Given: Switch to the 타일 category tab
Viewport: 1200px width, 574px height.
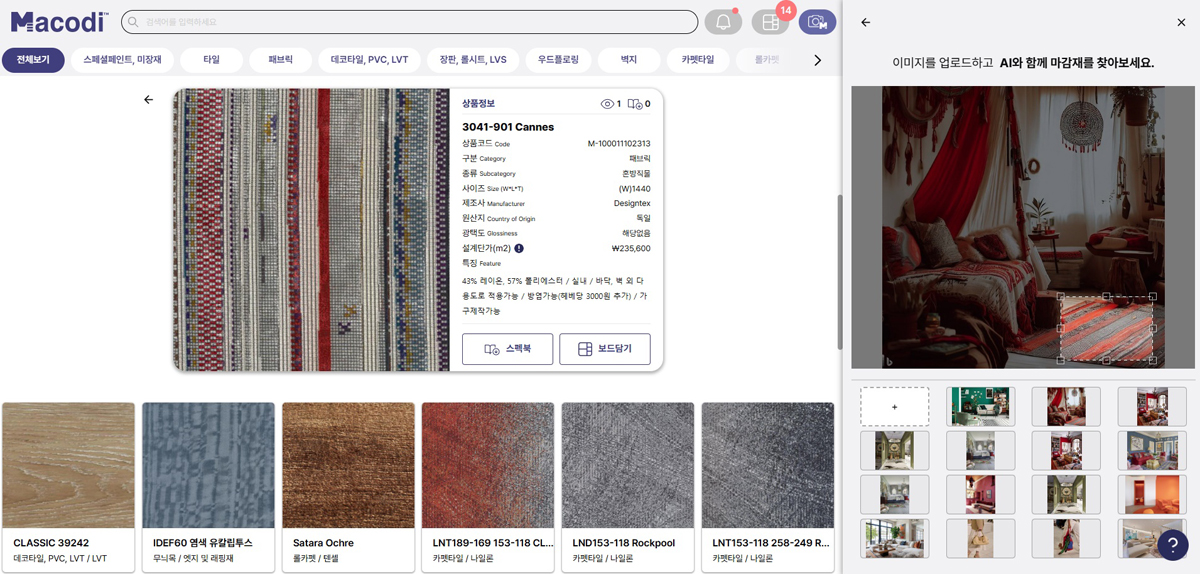Looking at the screenshot, I should (x=211, y=60).
